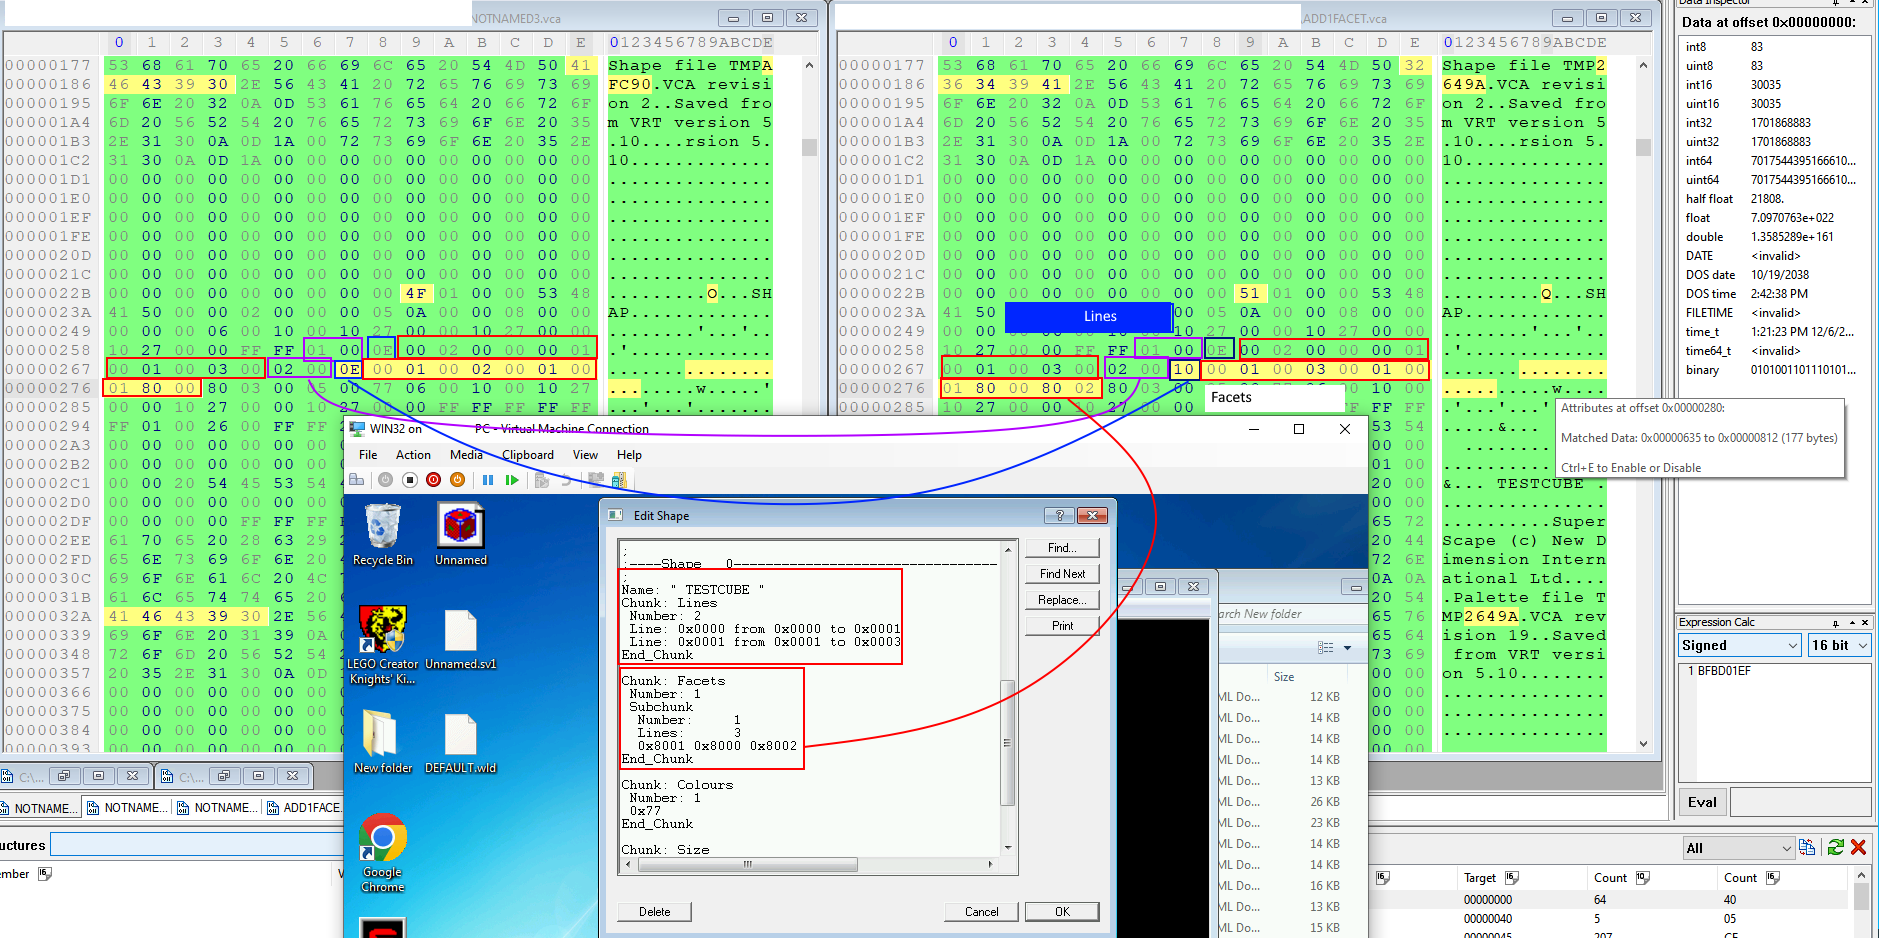The height and width of the screenshot is (938, 1879).
Task: Pin the Expression Calc panel
Action: pos(1836,622)
